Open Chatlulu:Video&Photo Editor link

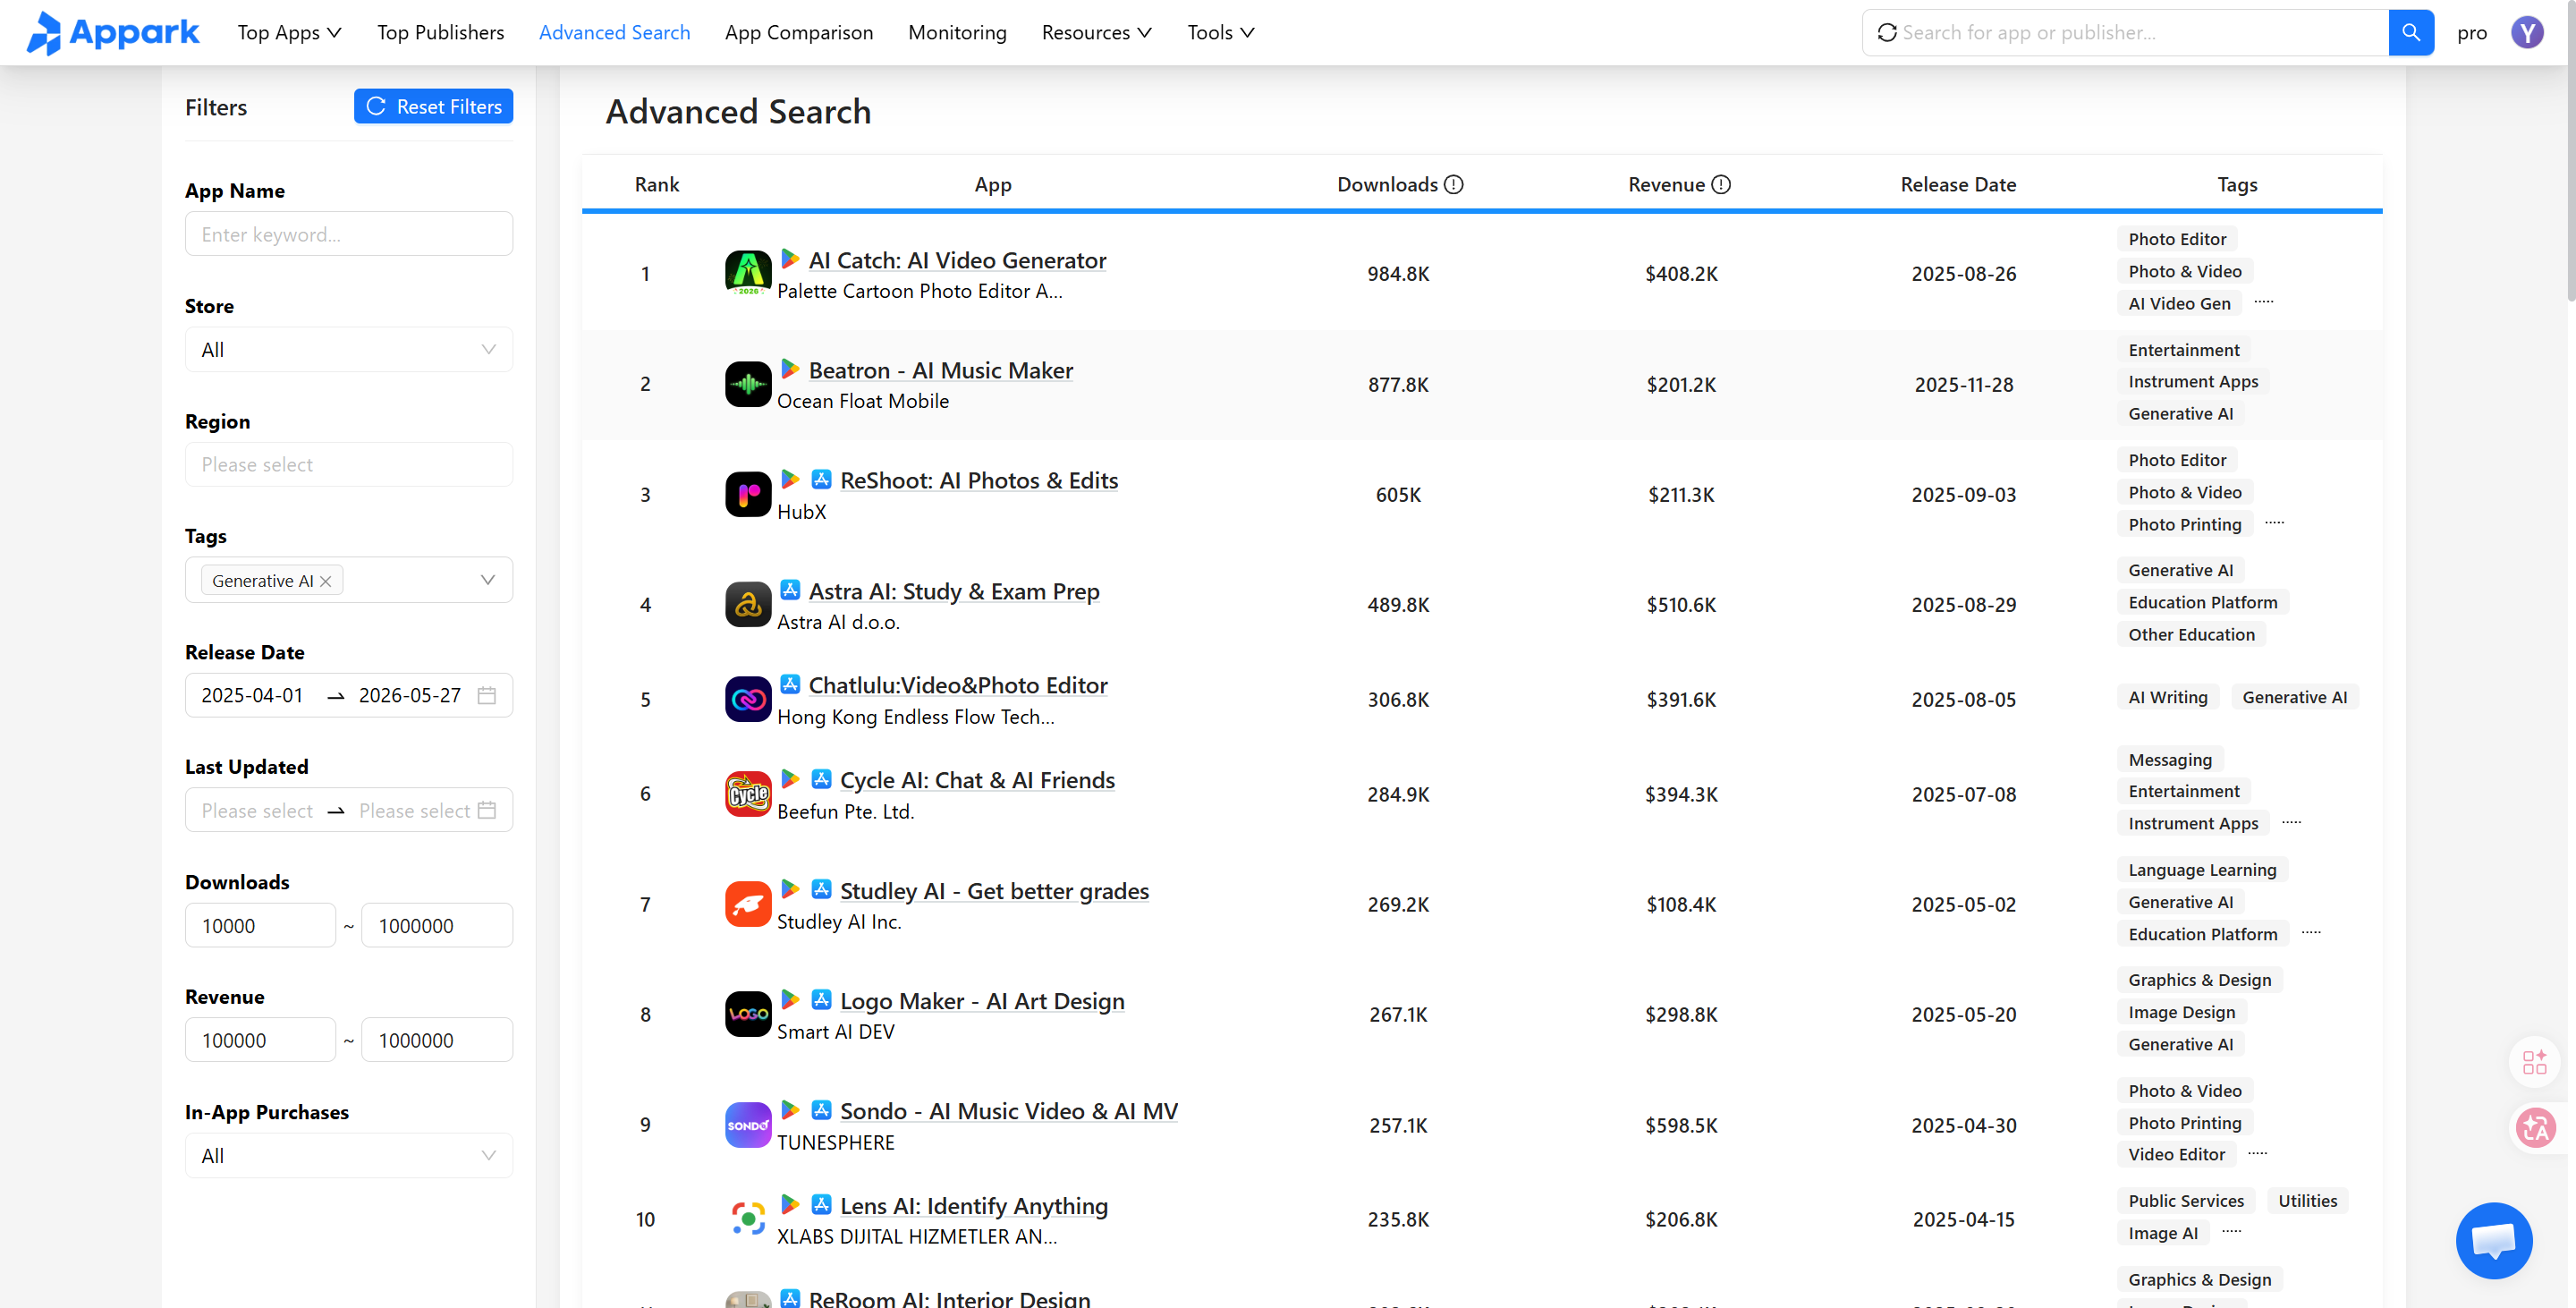click(x=957, y=686)
